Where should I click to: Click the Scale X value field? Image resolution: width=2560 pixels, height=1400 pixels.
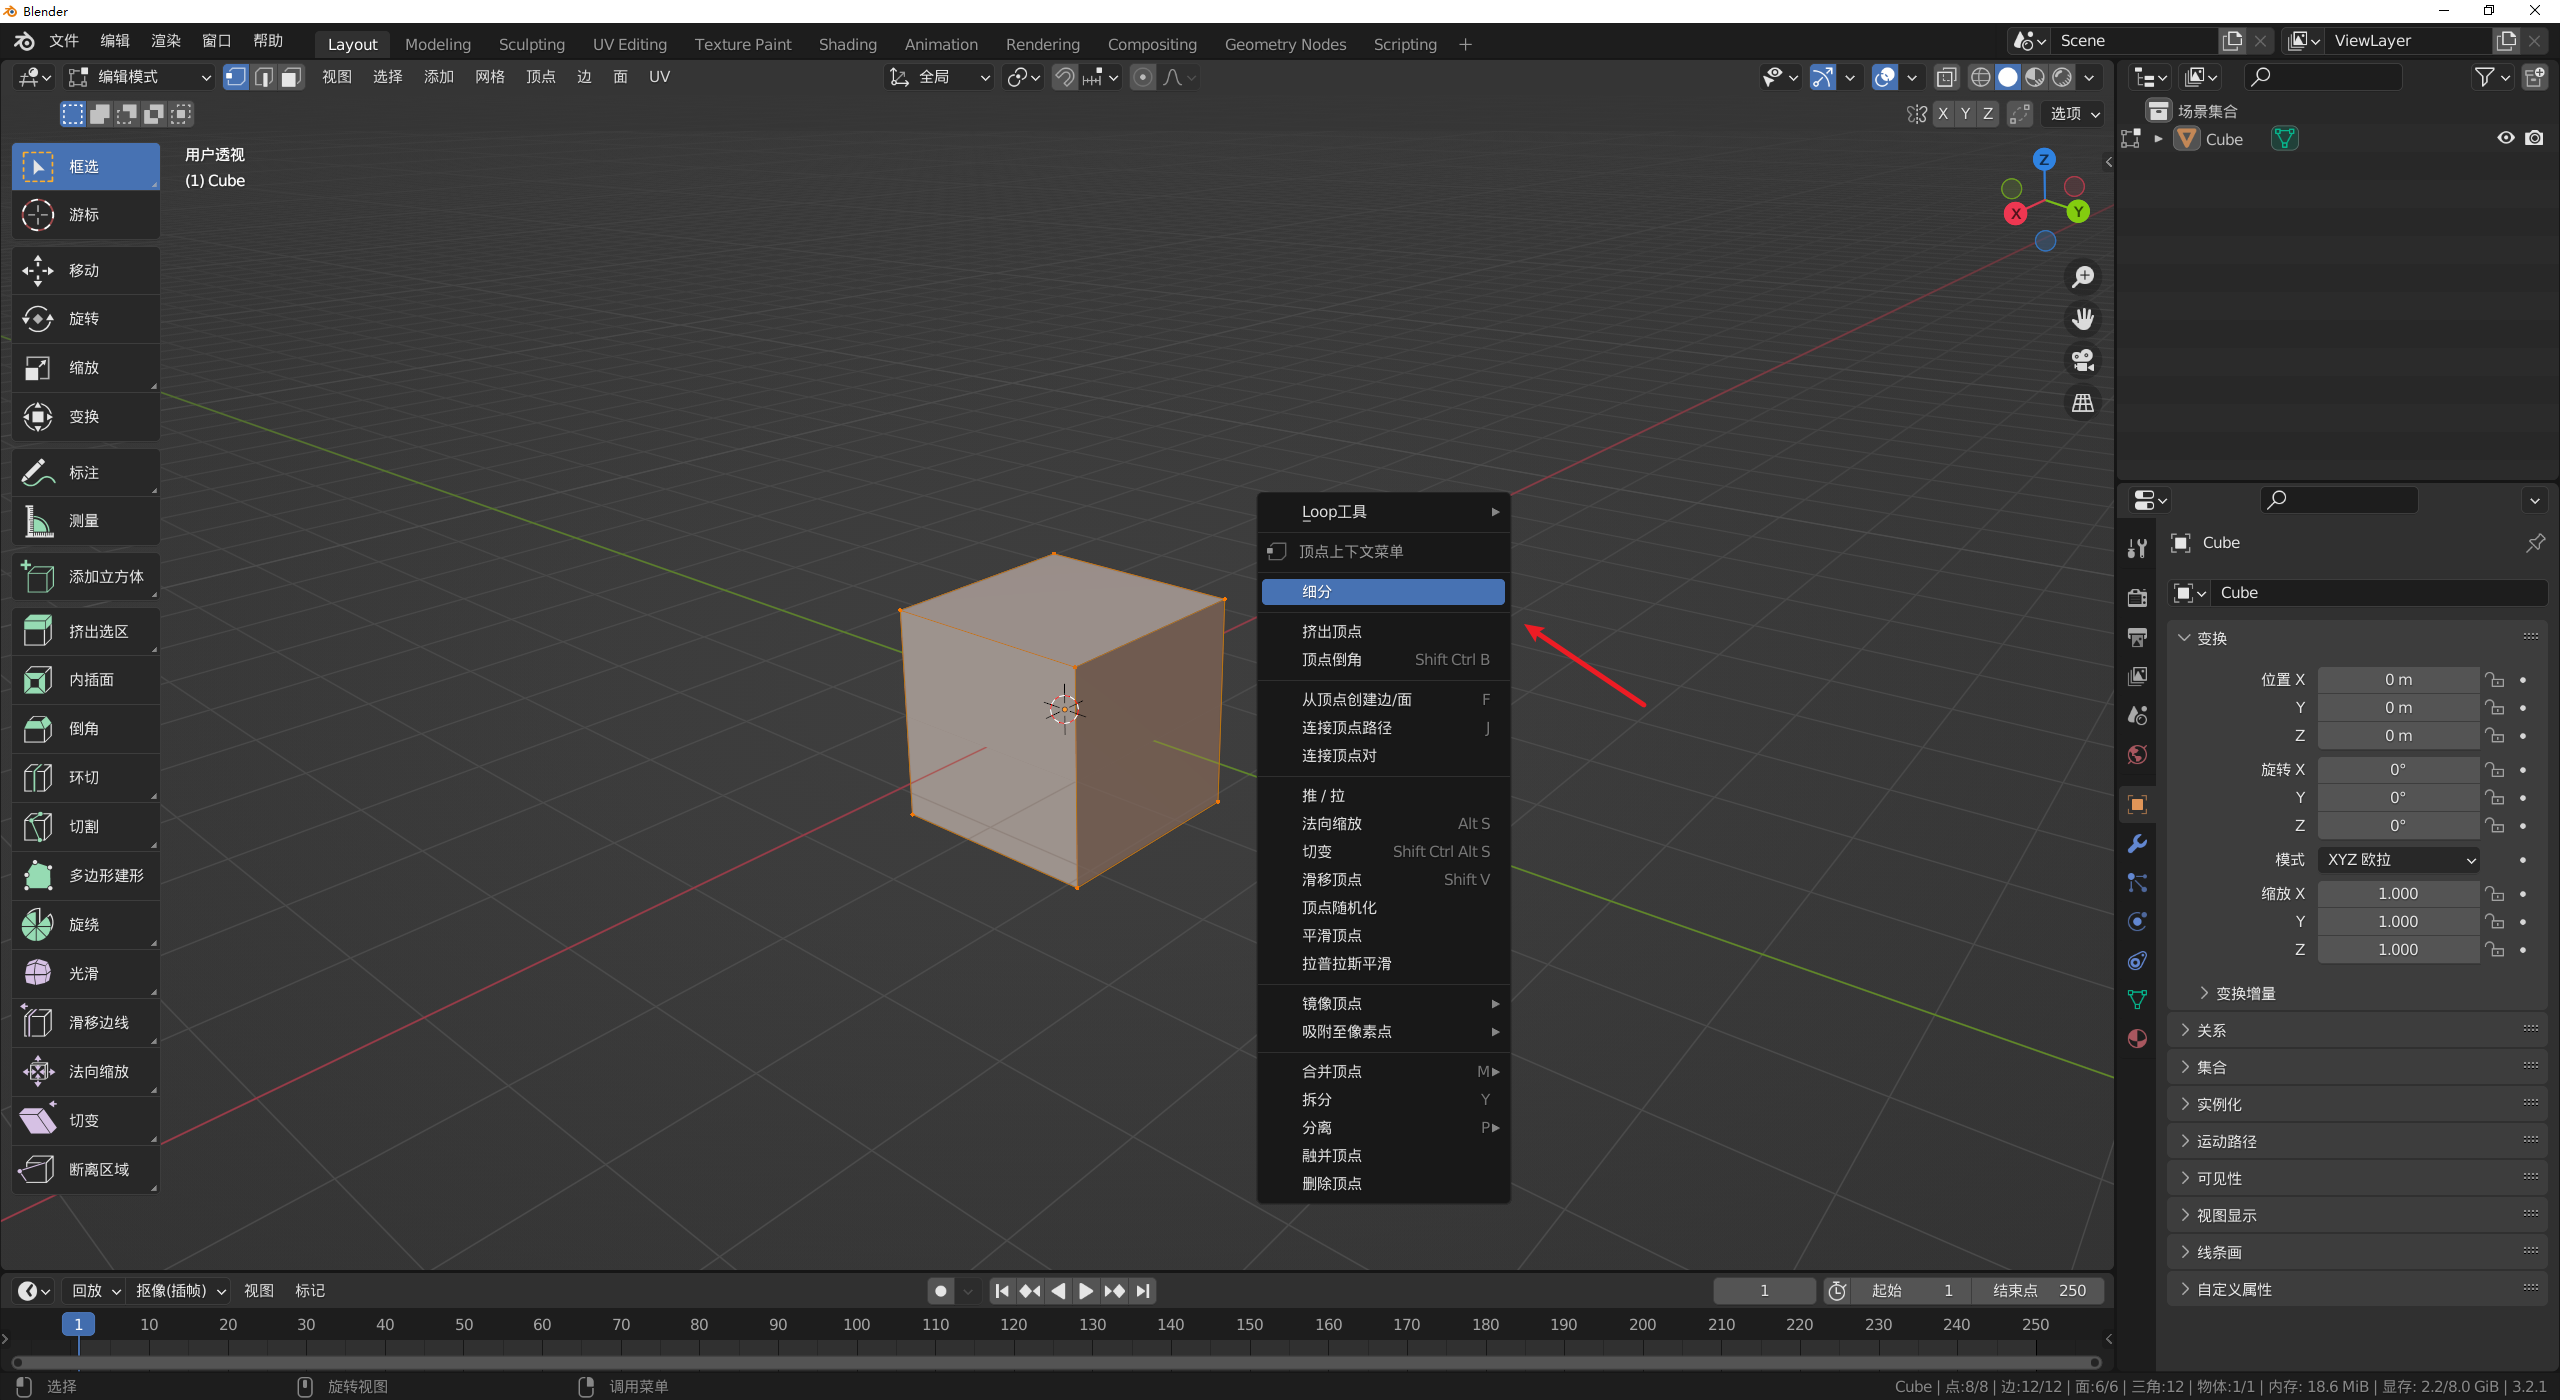tap(2397, 893)
